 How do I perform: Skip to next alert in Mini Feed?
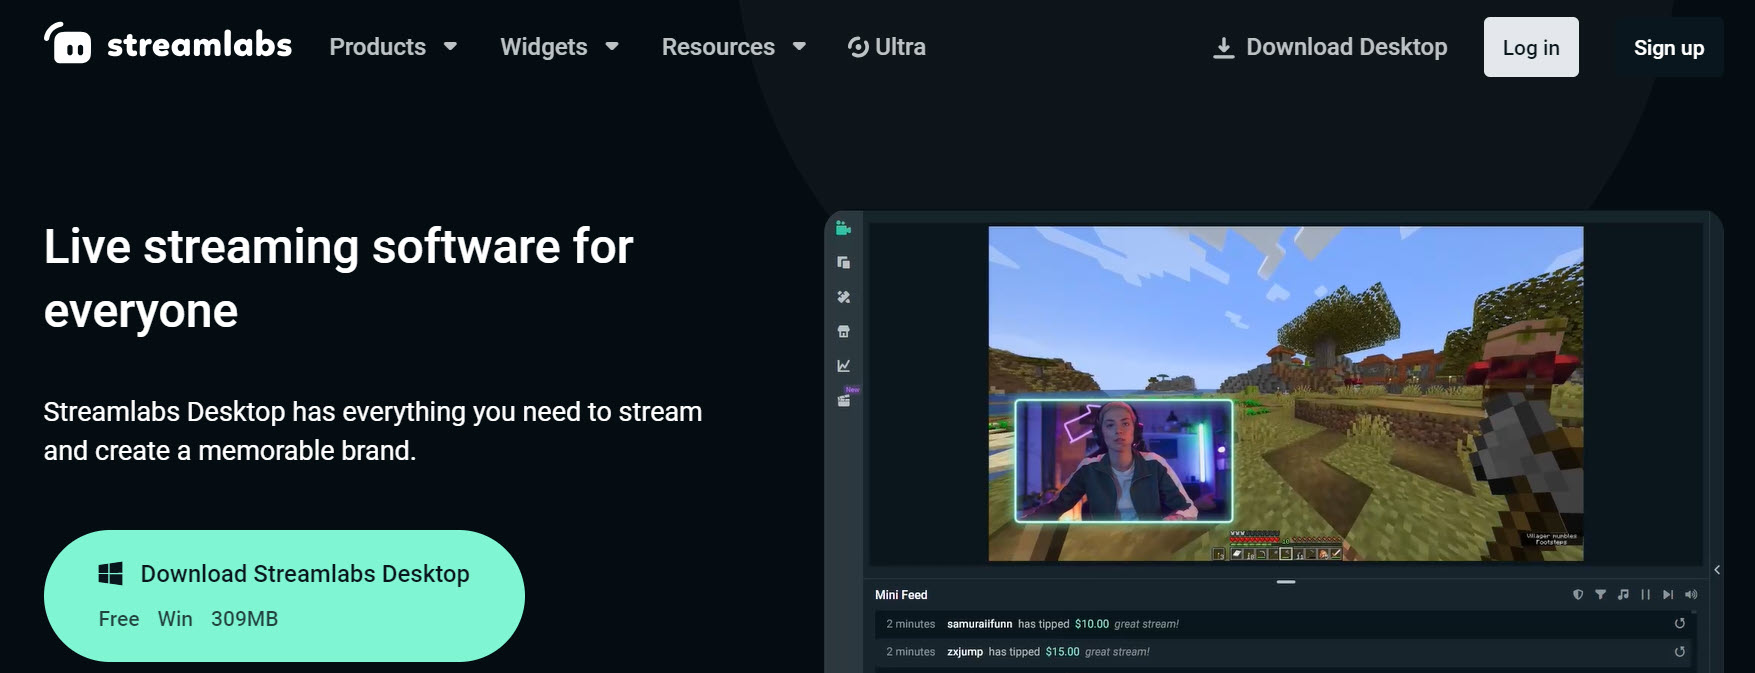[1668, 594]
